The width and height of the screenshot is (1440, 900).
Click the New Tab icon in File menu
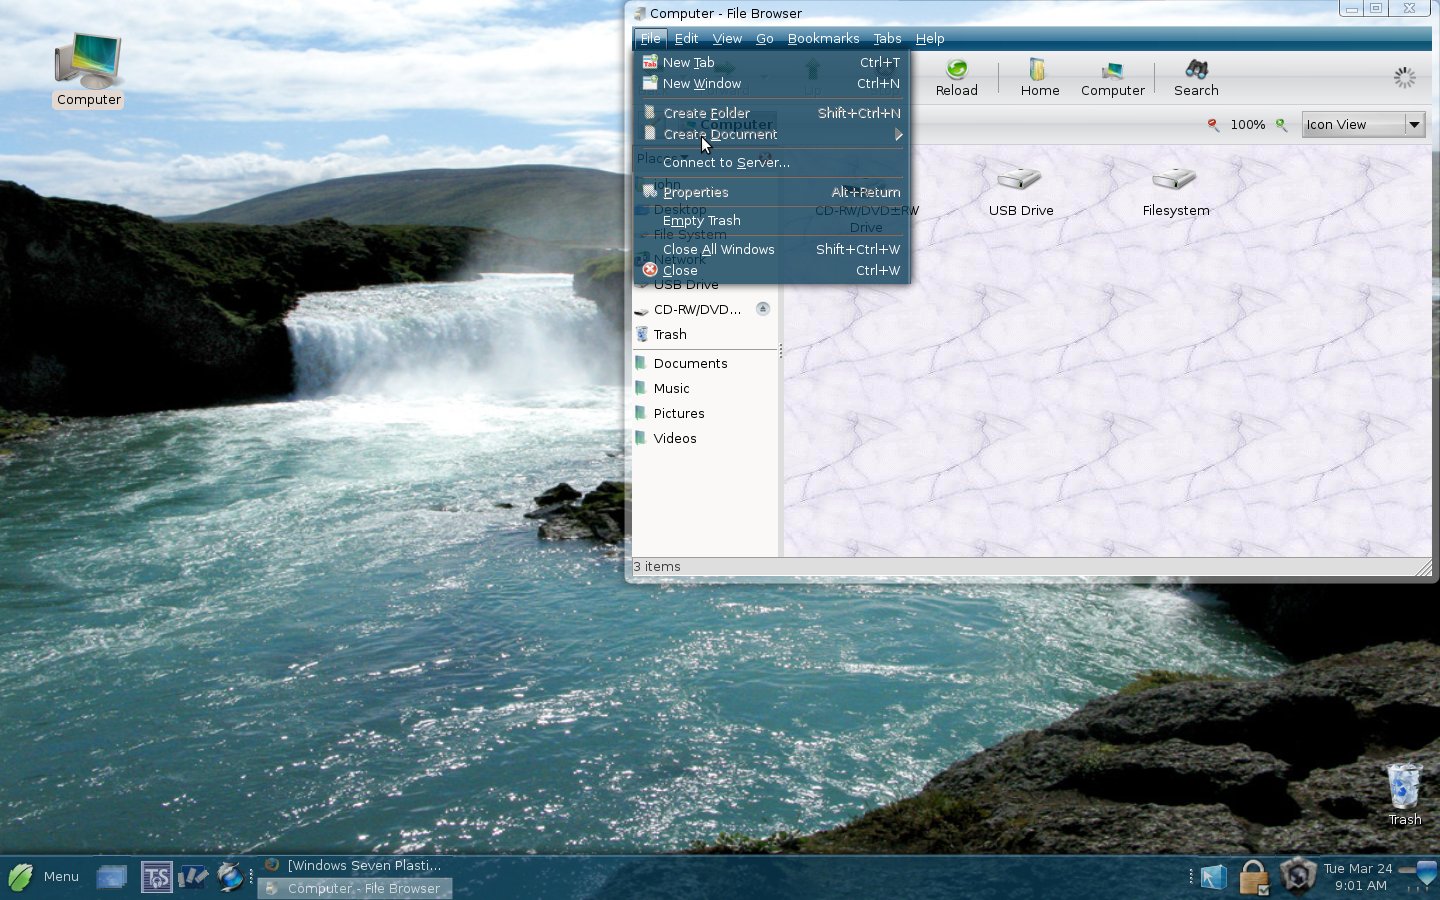point(650,62)
